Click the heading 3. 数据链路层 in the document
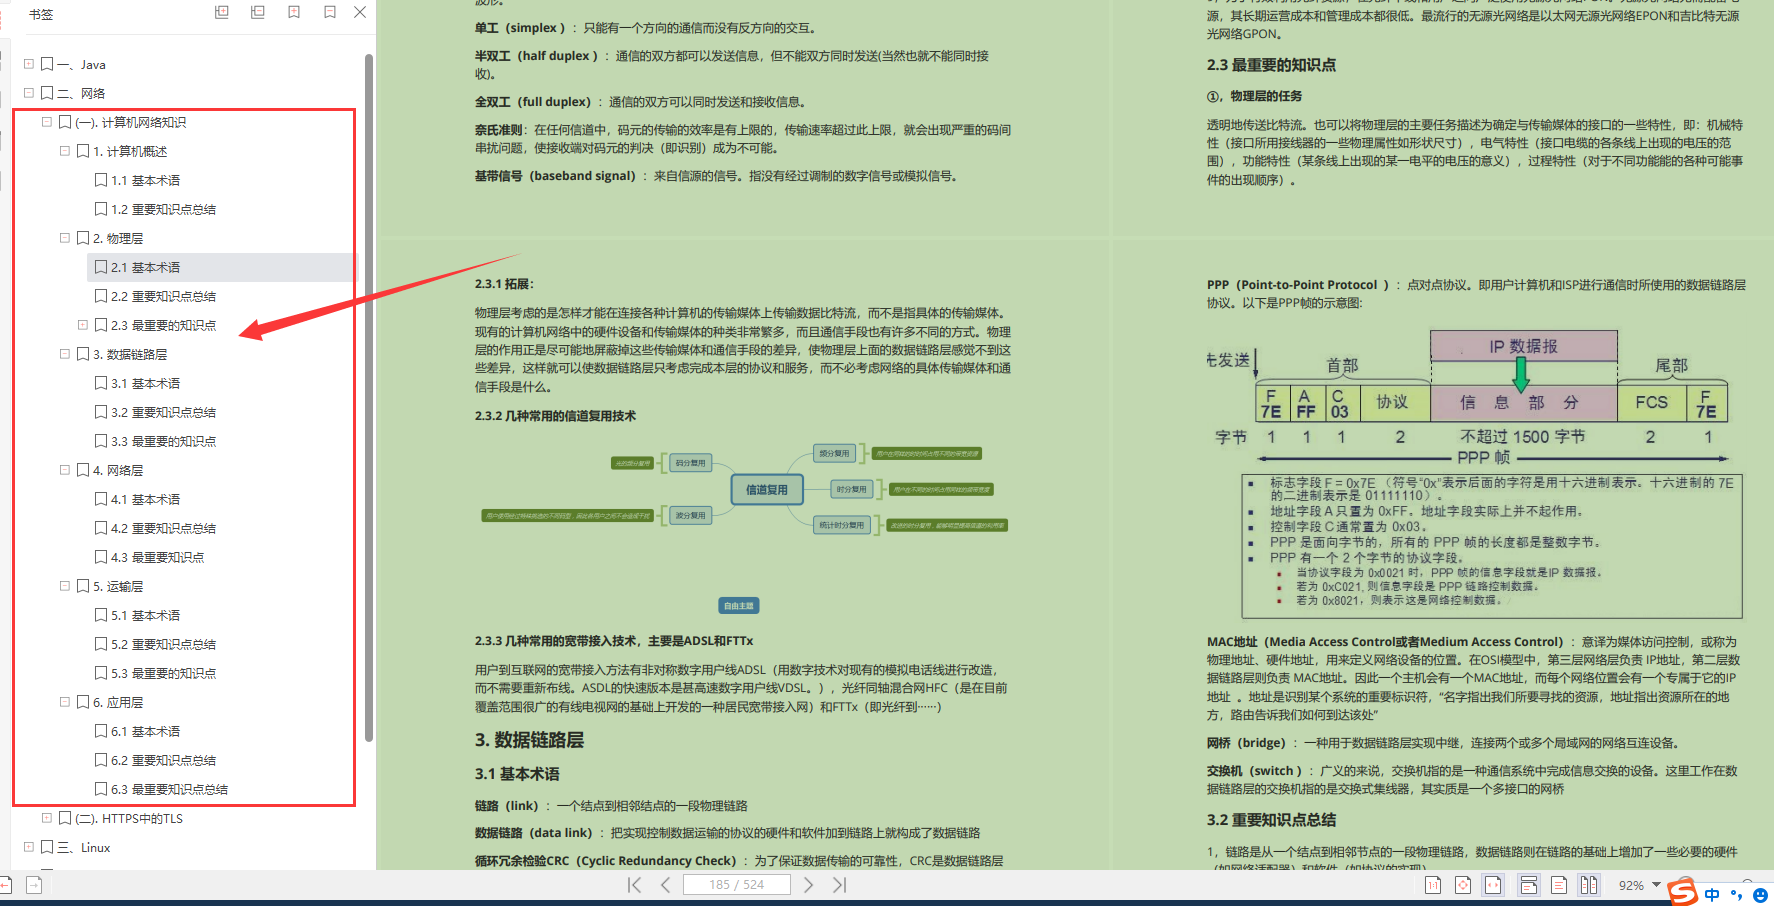The image size is (1774, 906). [x=529, y=740]
